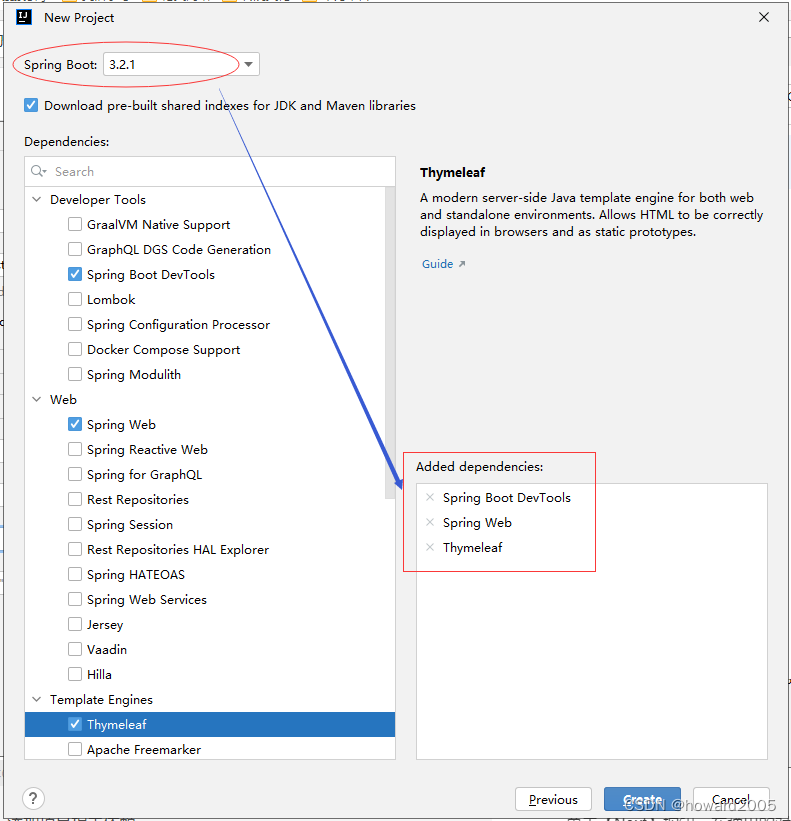
Task: Click the Create button
Action: pos(642,800)
